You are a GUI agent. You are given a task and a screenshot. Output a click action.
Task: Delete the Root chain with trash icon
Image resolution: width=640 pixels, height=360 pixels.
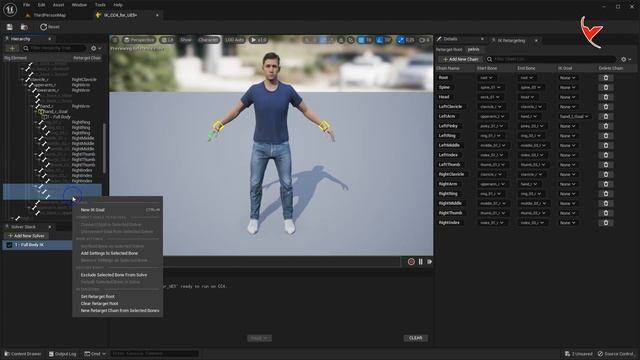coord(606,78)
